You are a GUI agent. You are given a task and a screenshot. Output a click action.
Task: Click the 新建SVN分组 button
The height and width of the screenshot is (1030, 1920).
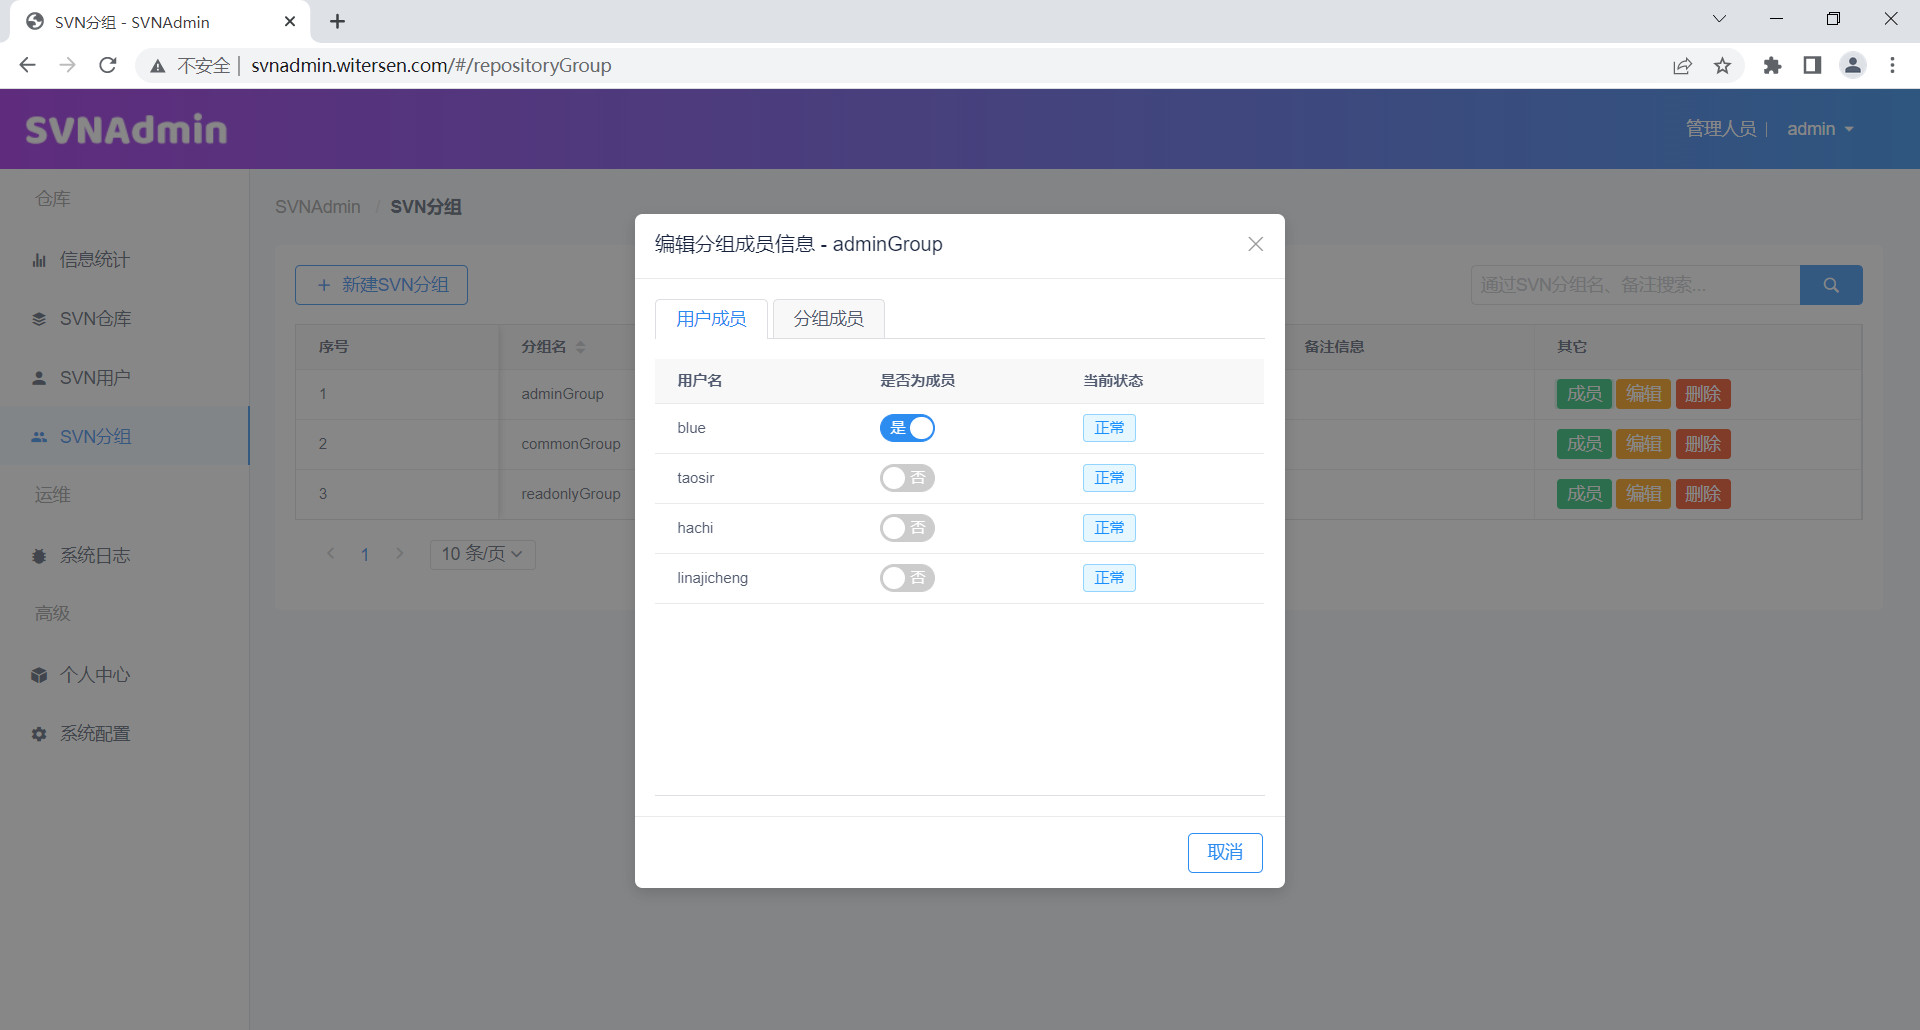point(381,285)
